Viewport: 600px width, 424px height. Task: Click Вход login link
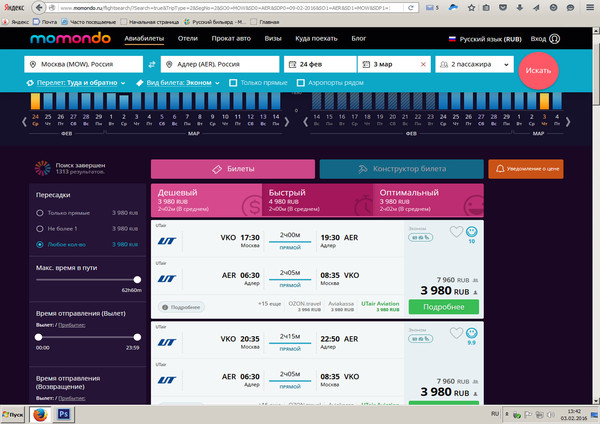click(x=538, y=39)
